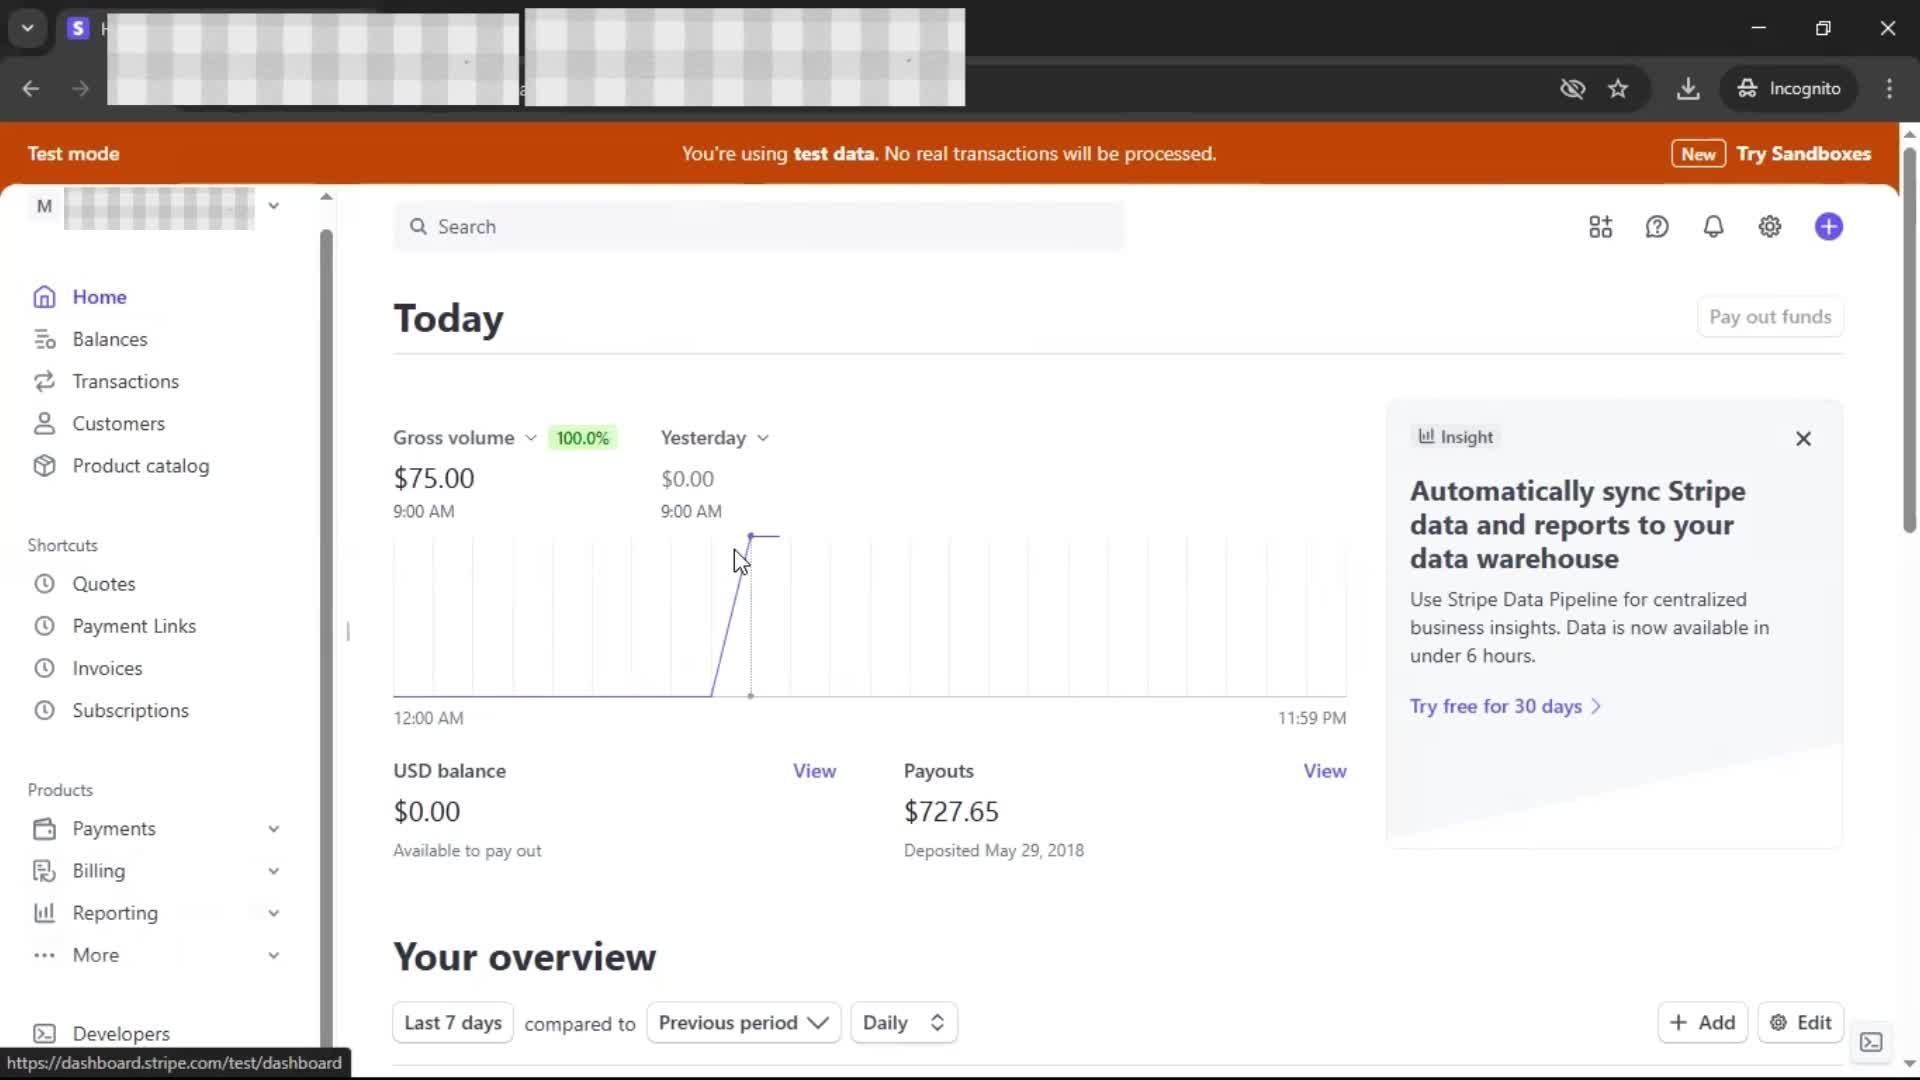1920x1080 pixels.
Task: Click into the Search field
Action: click(x=760, y=227)
